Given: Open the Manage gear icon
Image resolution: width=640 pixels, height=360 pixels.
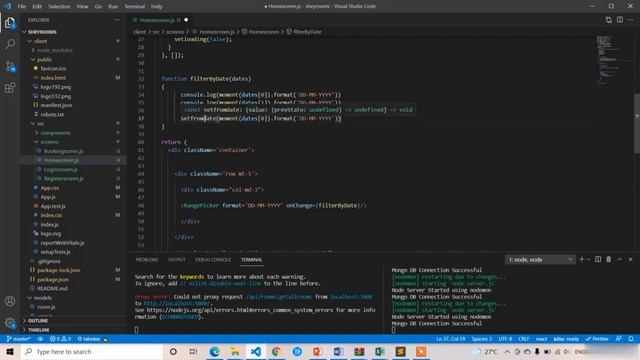Looking at the screenshot, I should click(x=10, y=323).
